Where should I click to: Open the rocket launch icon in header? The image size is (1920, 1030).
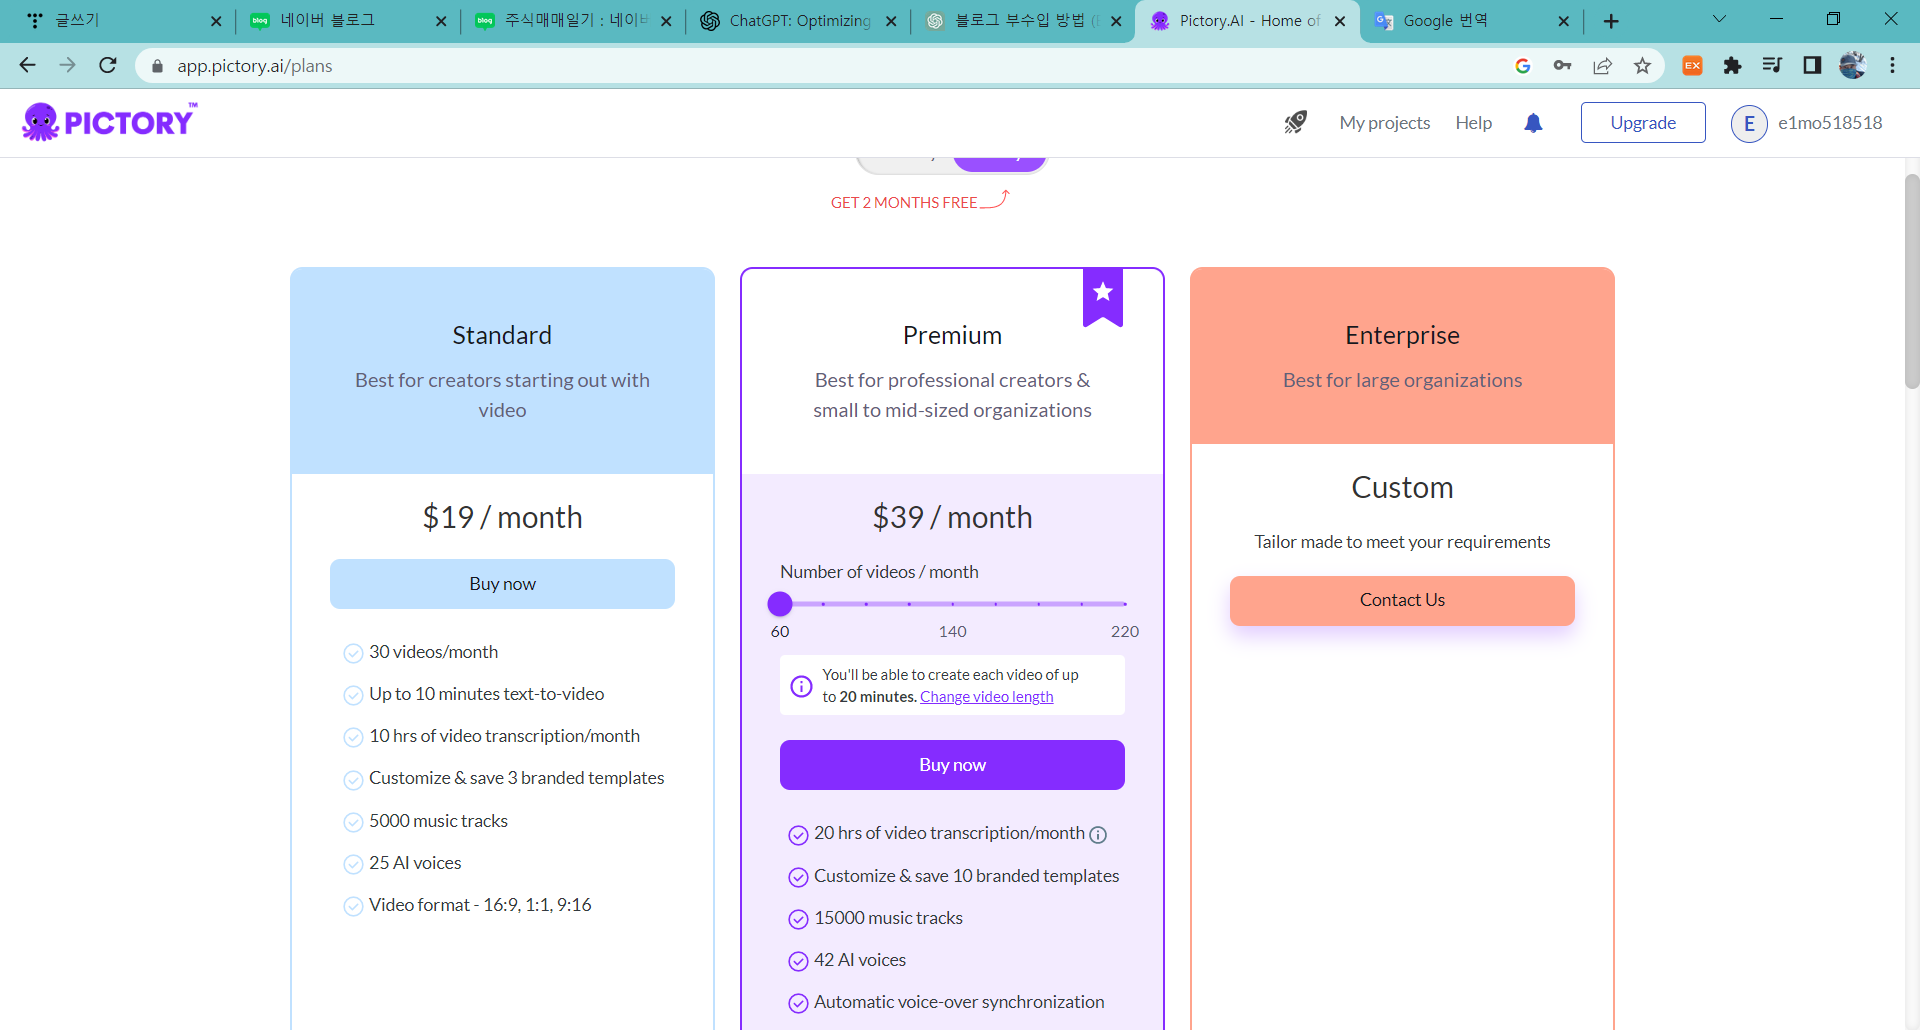(1295, 122)
